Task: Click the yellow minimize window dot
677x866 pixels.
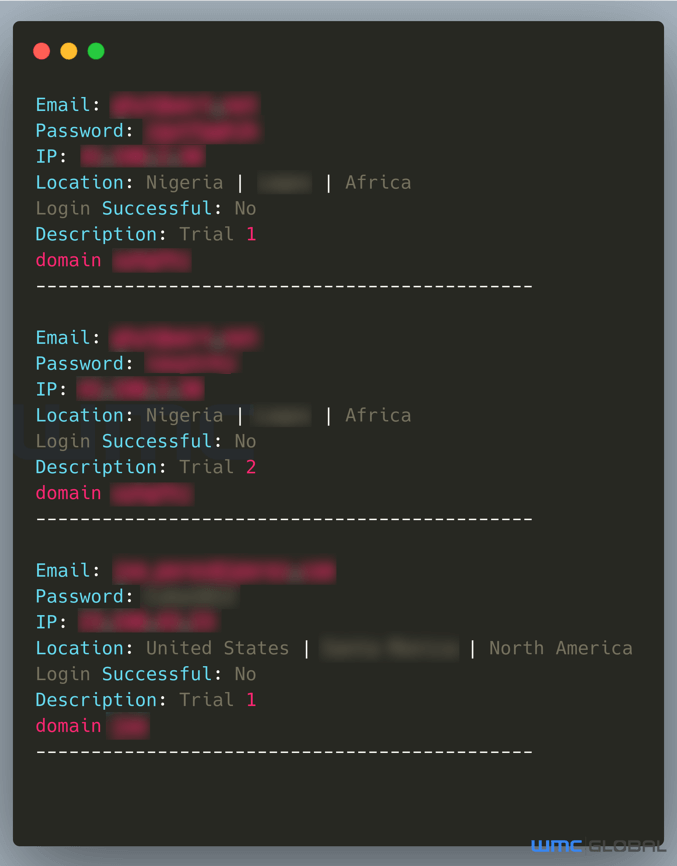Action: (x=68, y=51)
